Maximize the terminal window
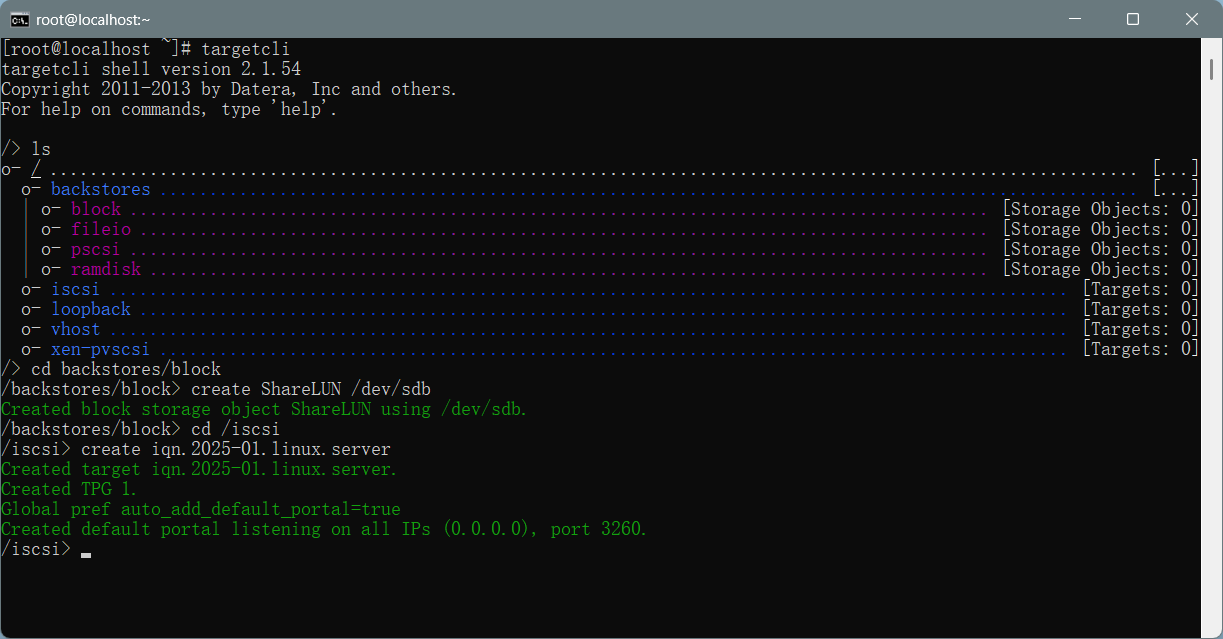This screenshot has width=1223, height=639. tap(1133, 19)
